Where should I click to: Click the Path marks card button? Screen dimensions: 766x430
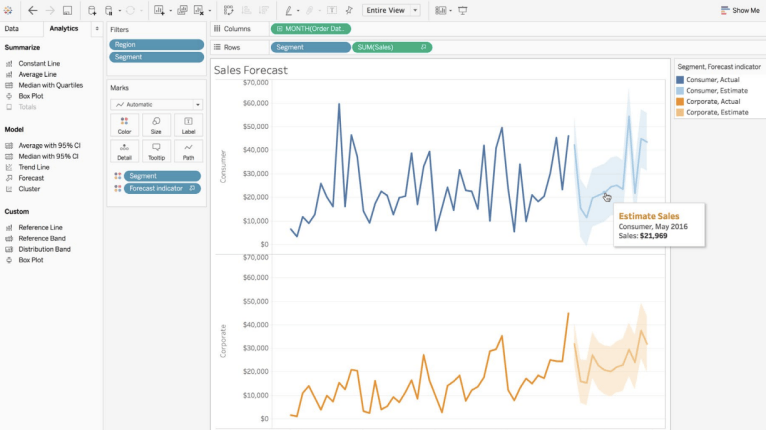188,151
